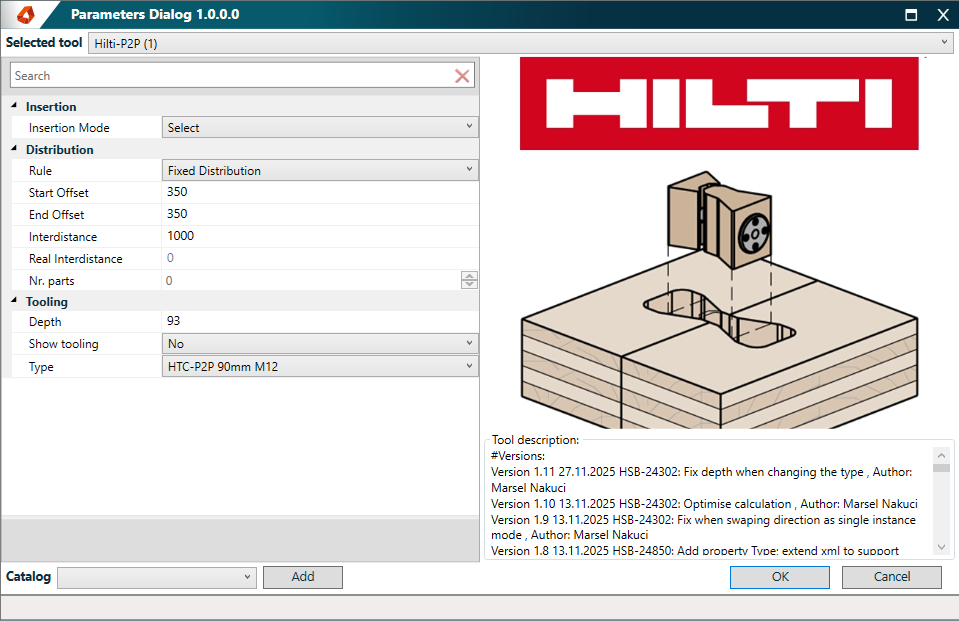Select the Depth label
The image size is (959, 621).
[x=45, y=322]
